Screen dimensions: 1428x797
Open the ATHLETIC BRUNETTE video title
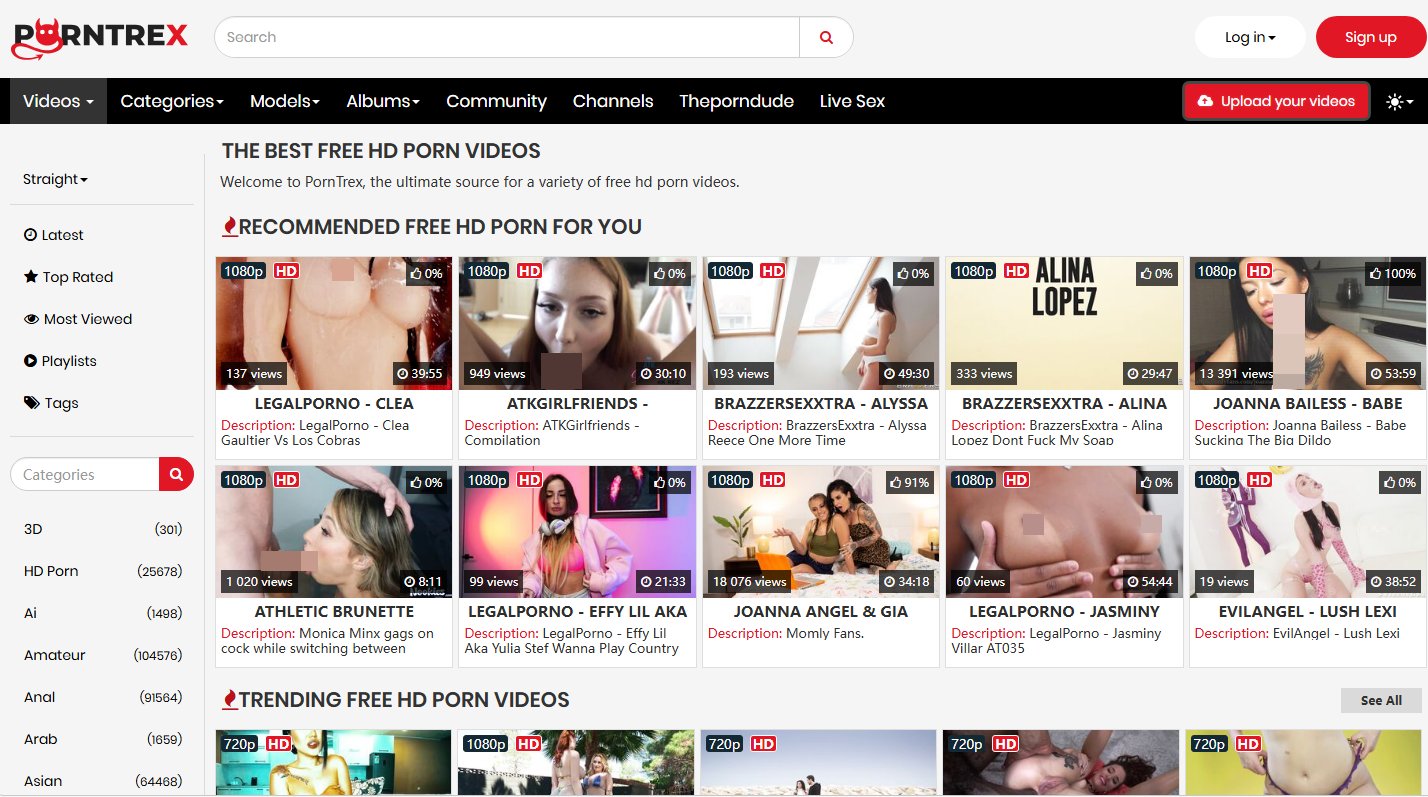[334, 612]
